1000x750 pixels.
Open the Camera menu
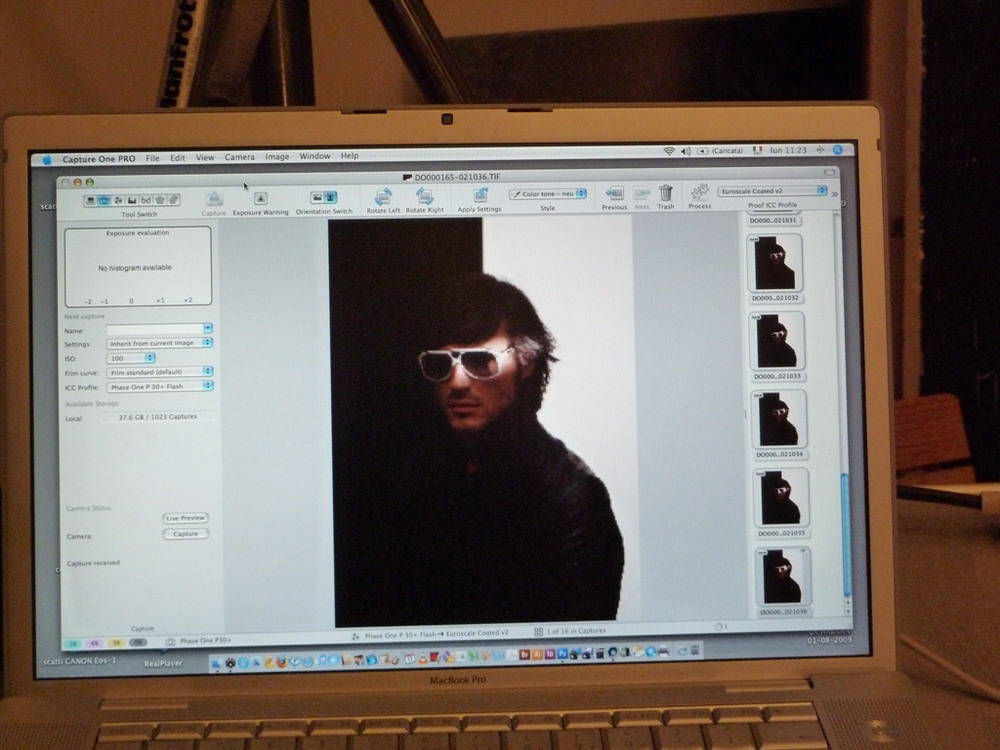coord(239,157)
